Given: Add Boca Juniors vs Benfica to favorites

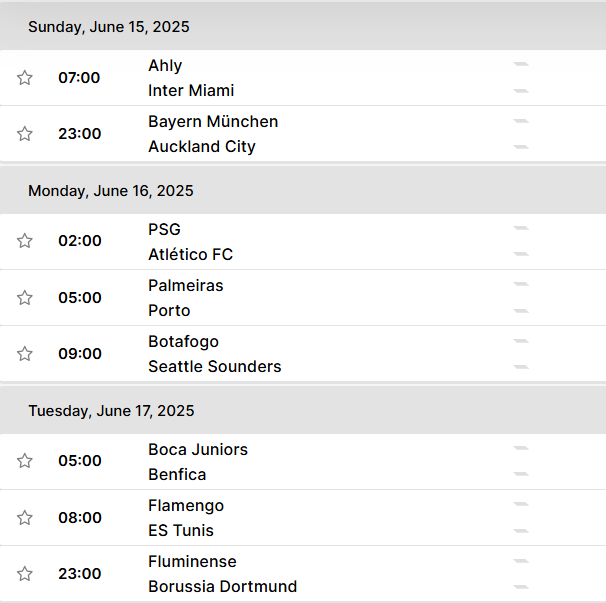Looking at the screenshot, I should coord(25,461).
